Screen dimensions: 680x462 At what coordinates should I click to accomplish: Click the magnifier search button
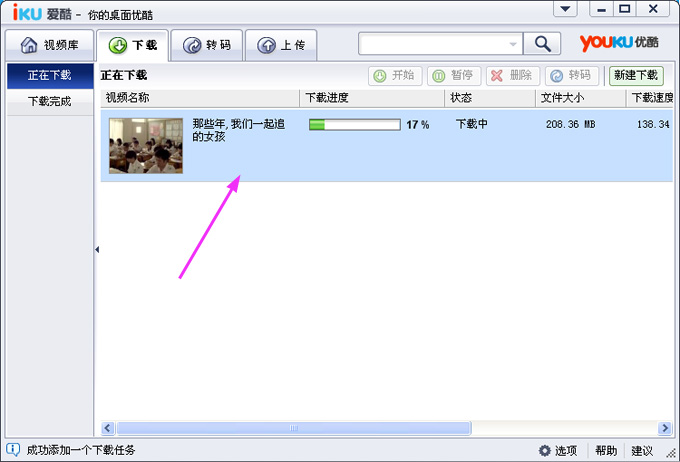(x=542, y=44)
